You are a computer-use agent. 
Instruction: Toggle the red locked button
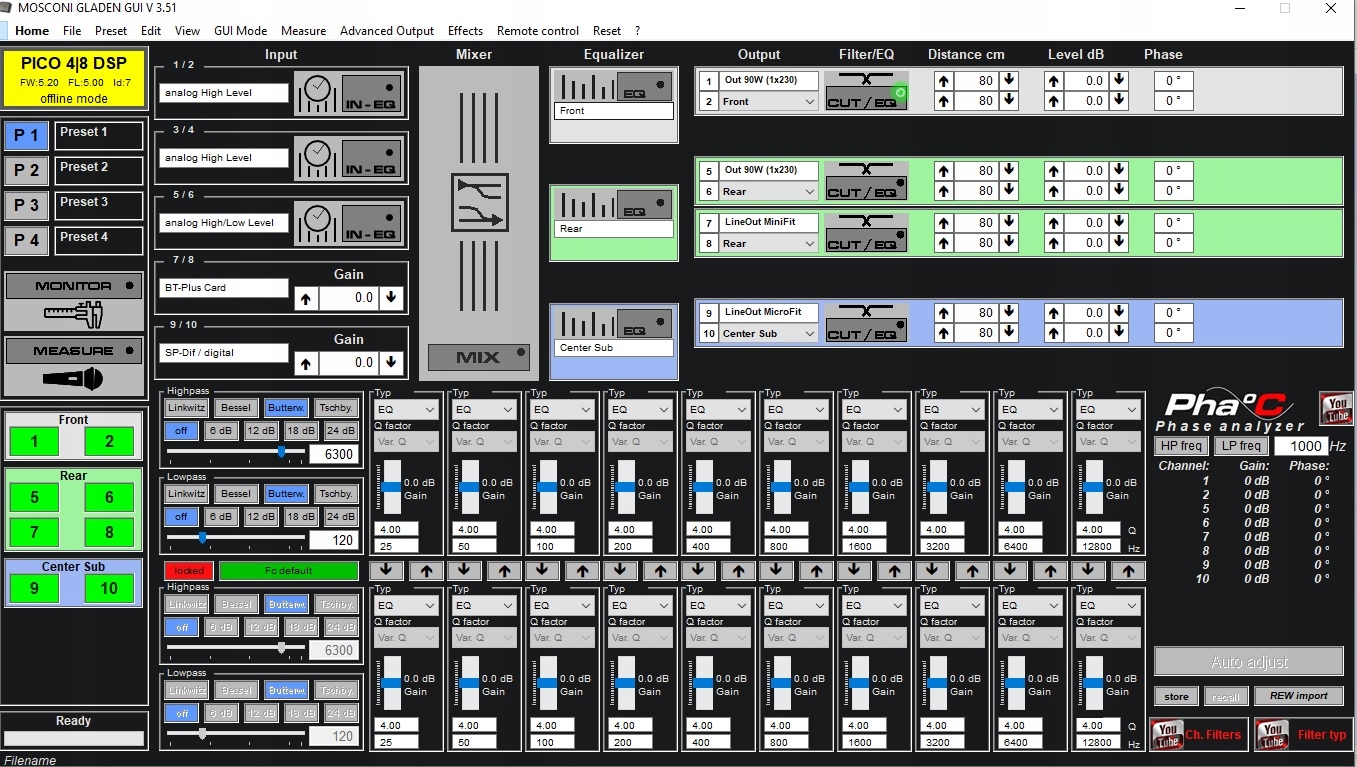[189, 571]
